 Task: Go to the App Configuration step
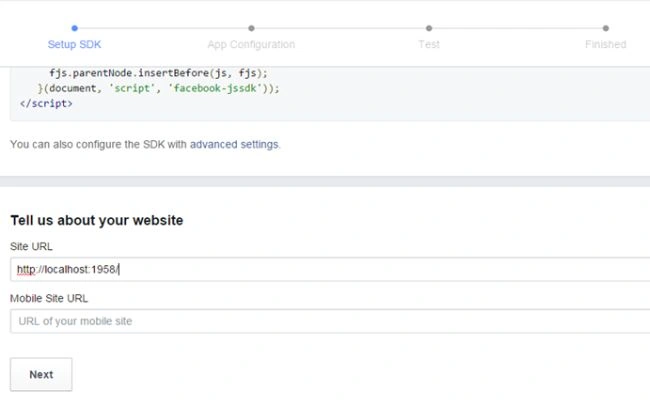click(251, 44)
